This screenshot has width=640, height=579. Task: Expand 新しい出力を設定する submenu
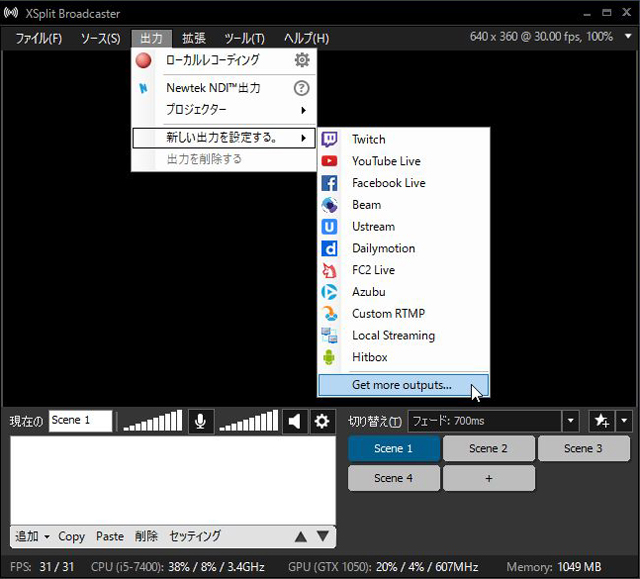[224, 138]
